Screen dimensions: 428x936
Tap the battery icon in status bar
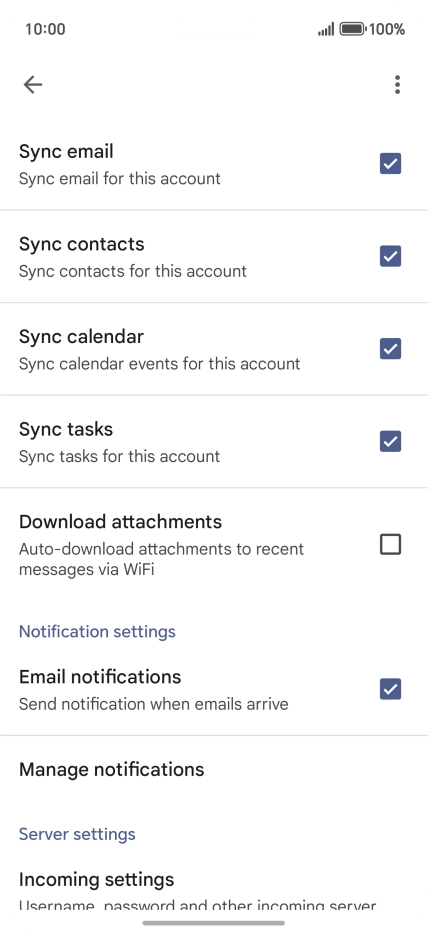tap(352, 29)
